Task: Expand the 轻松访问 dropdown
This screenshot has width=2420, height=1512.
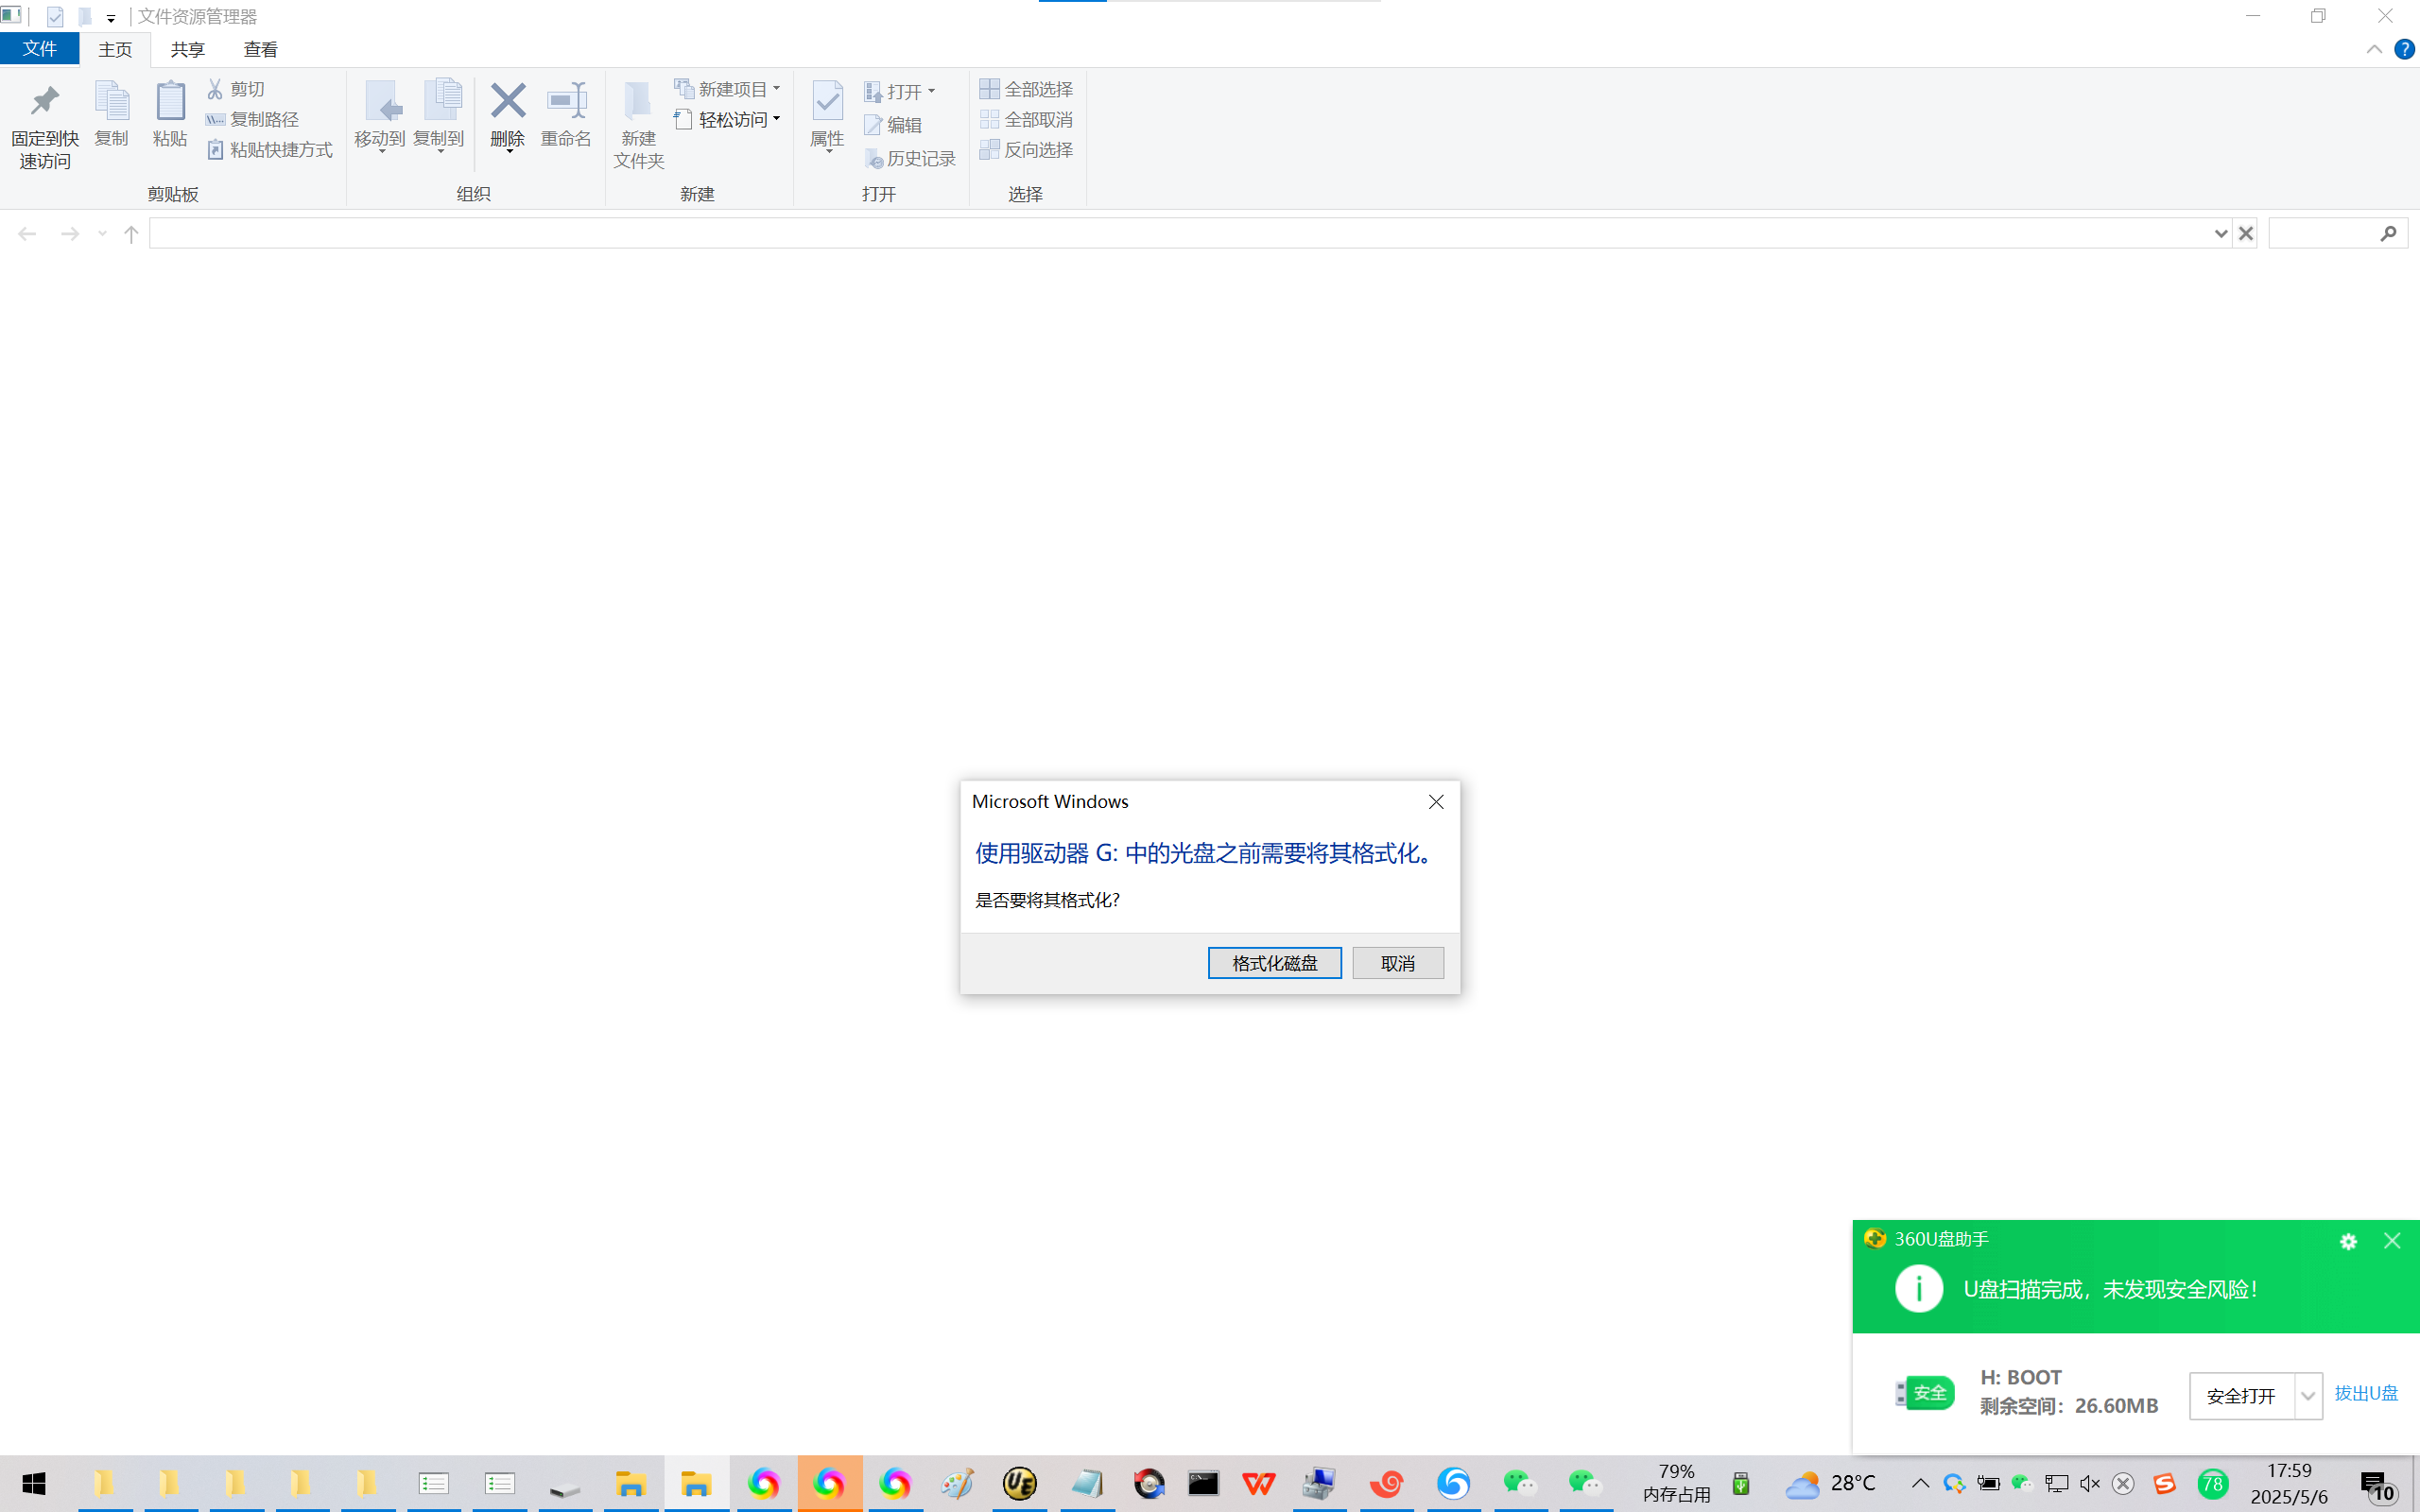Action: click(777, 119)
